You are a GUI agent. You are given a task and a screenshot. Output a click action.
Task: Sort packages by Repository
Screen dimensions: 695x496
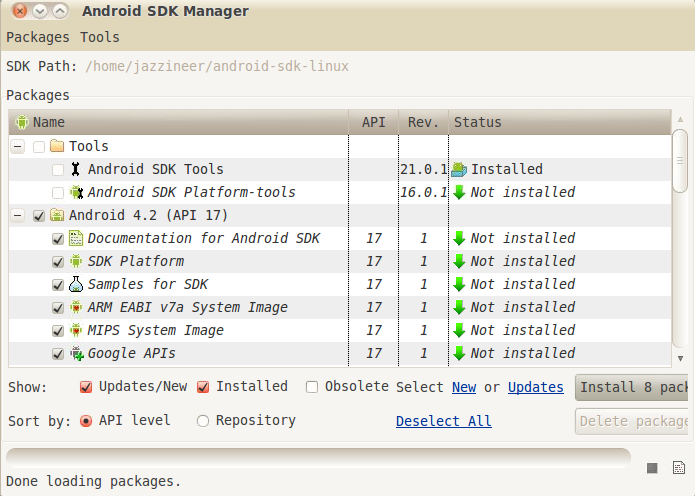(203, 421)
